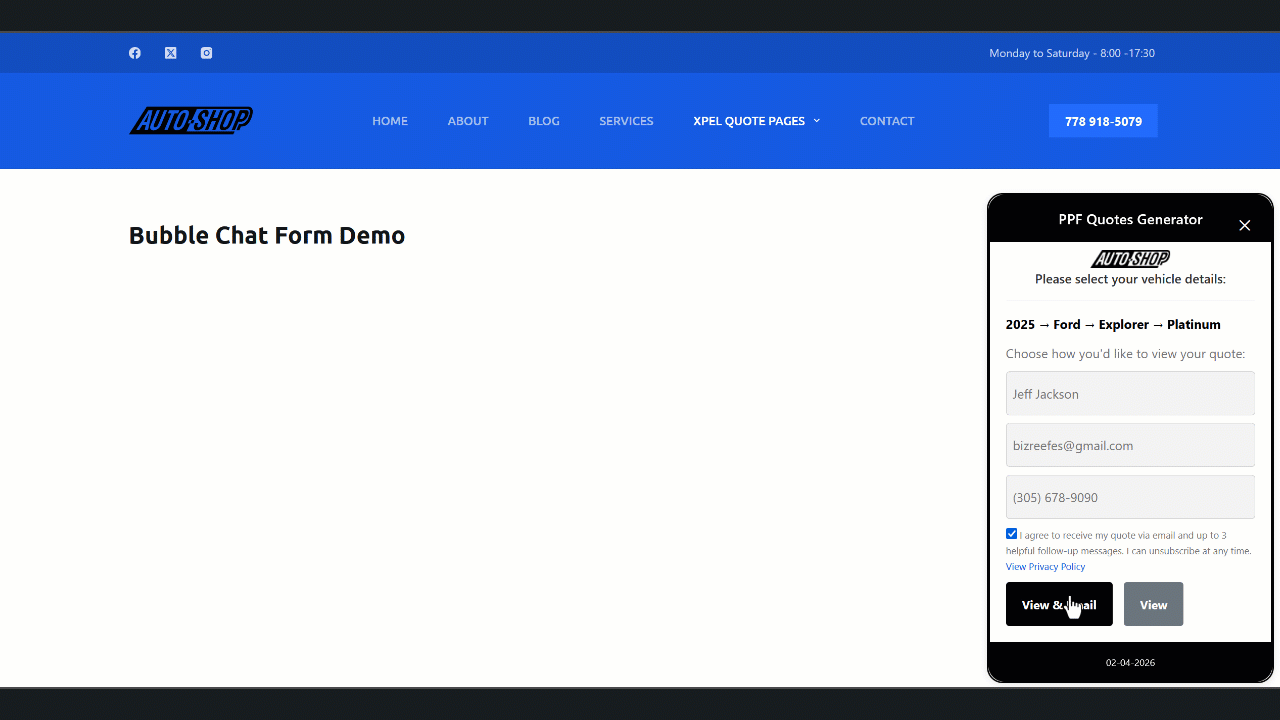Click the Auto Shop logo in chat widget

click(x=1130, y=259)
